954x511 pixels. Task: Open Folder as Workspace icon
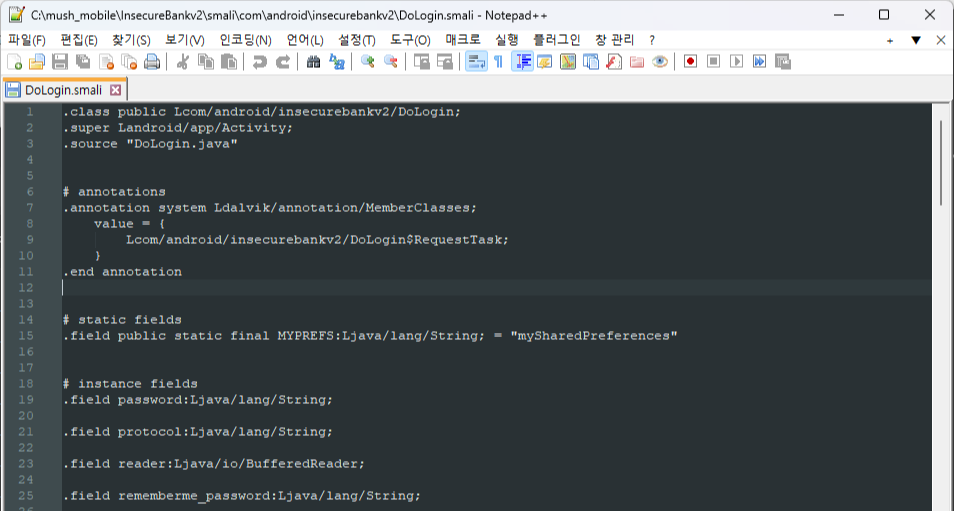coord(636,61)
